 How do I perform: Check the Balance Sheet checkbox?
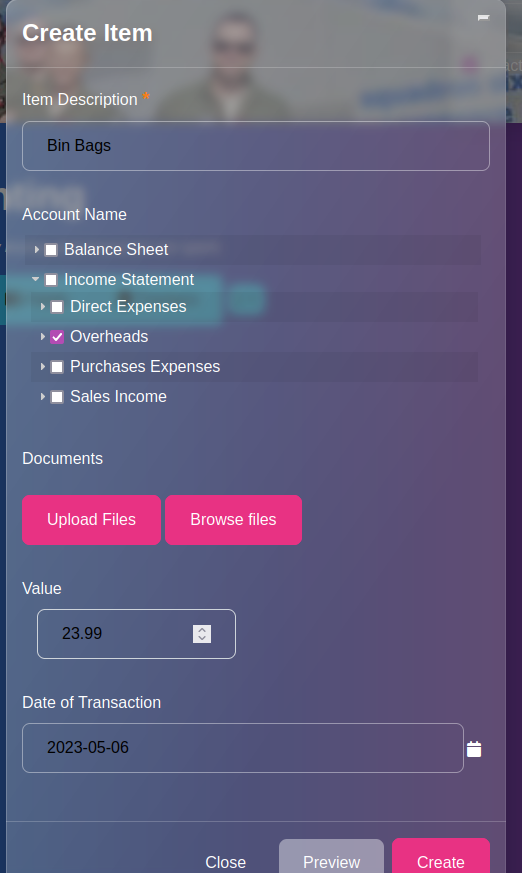tap(51, 250)
